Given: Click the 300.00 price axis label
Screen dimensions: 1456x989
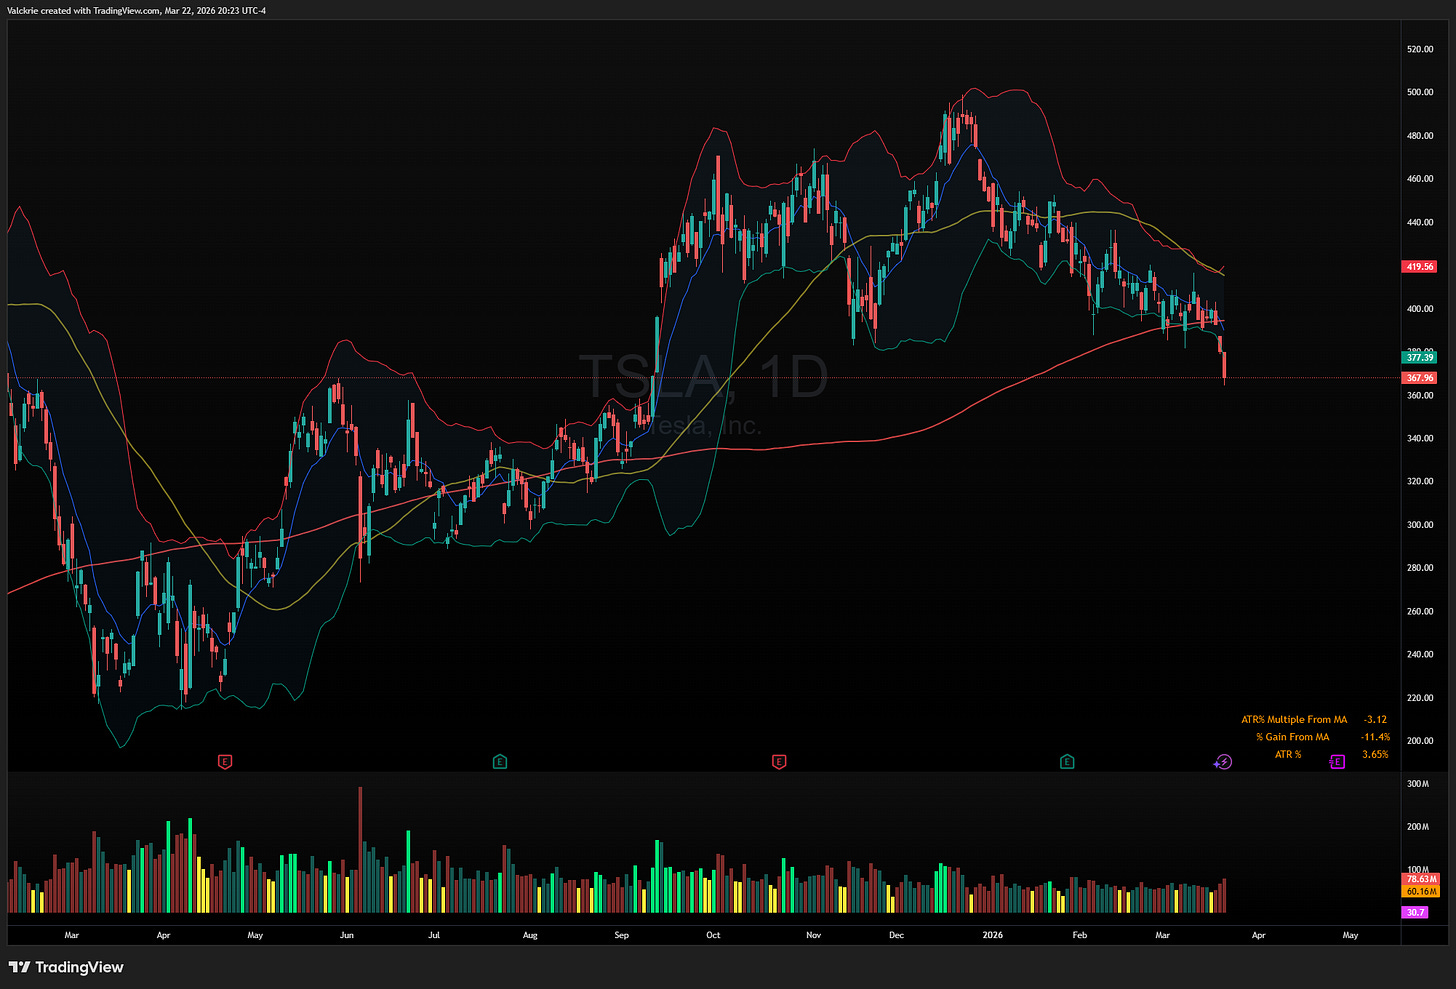Looking at the screenshot, I should point(1420,524).
